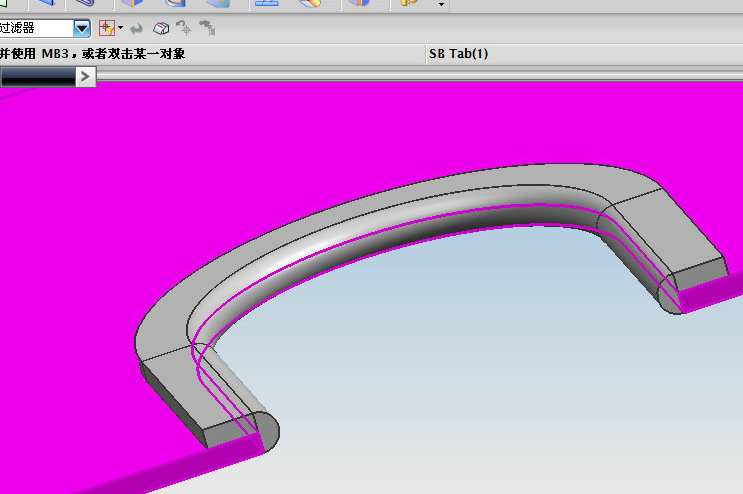The width and height of the screenshot is (743, 494).
Task: Click the green return arrow icon
Action: pos(136,29)
